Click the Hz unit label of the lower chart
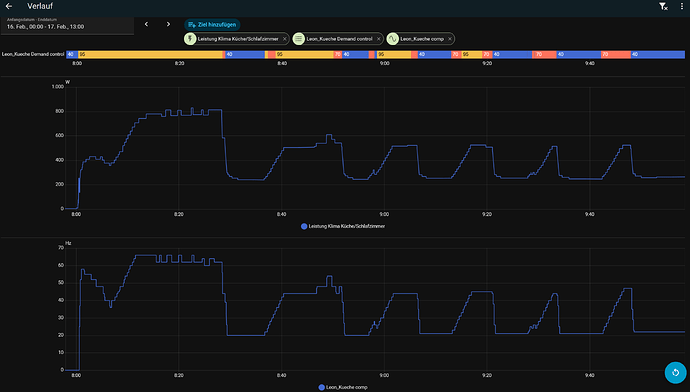The height and width of the screenshot is (392, 690). [x=68, y=243]
